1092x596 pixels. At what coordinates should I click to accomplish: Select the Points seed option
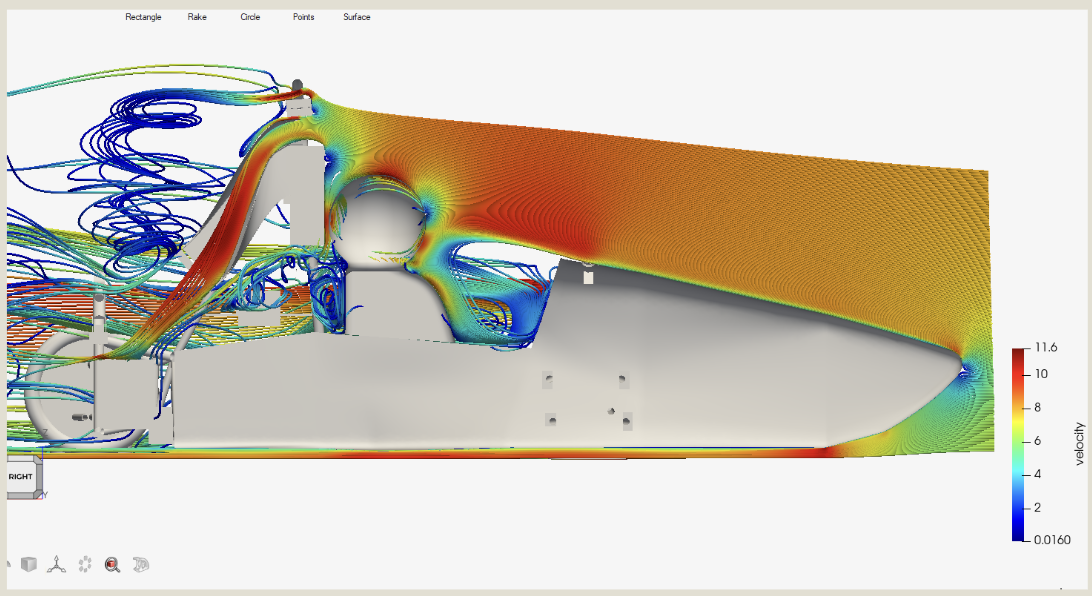(x=303, y=17)
